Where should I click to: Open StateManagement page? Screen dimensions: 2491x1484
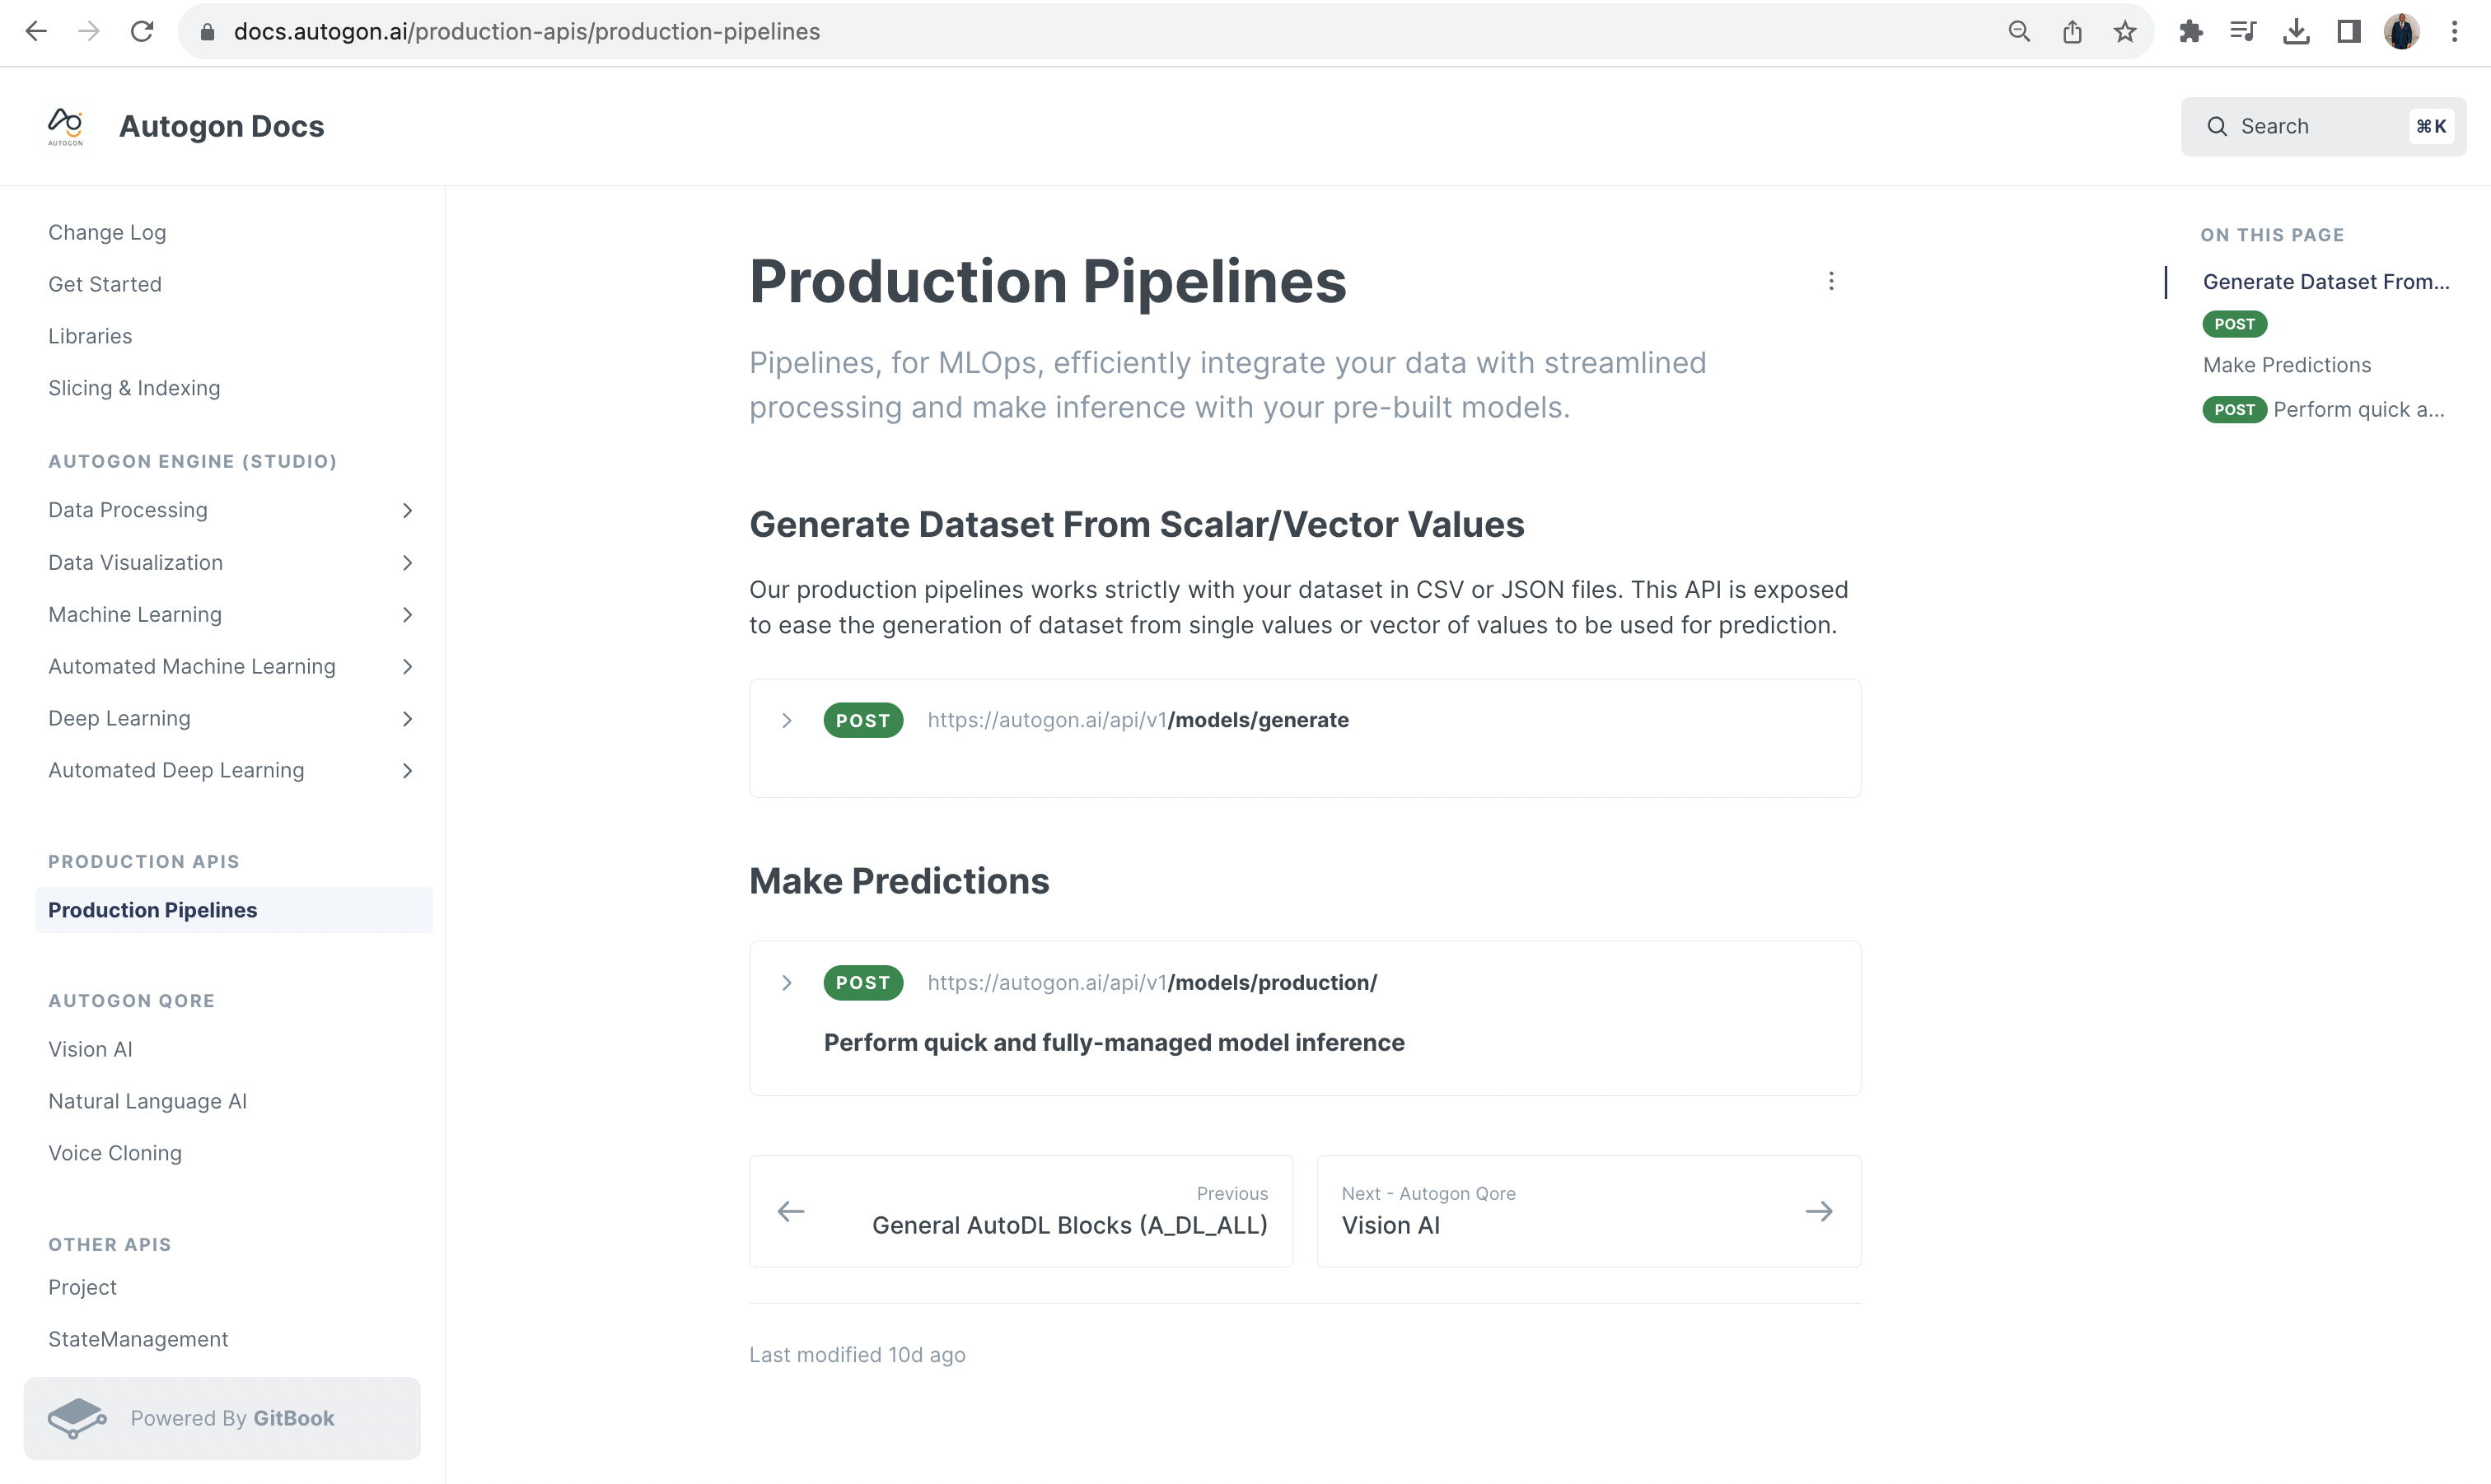pyautogui.click(x=138, y=1339)
